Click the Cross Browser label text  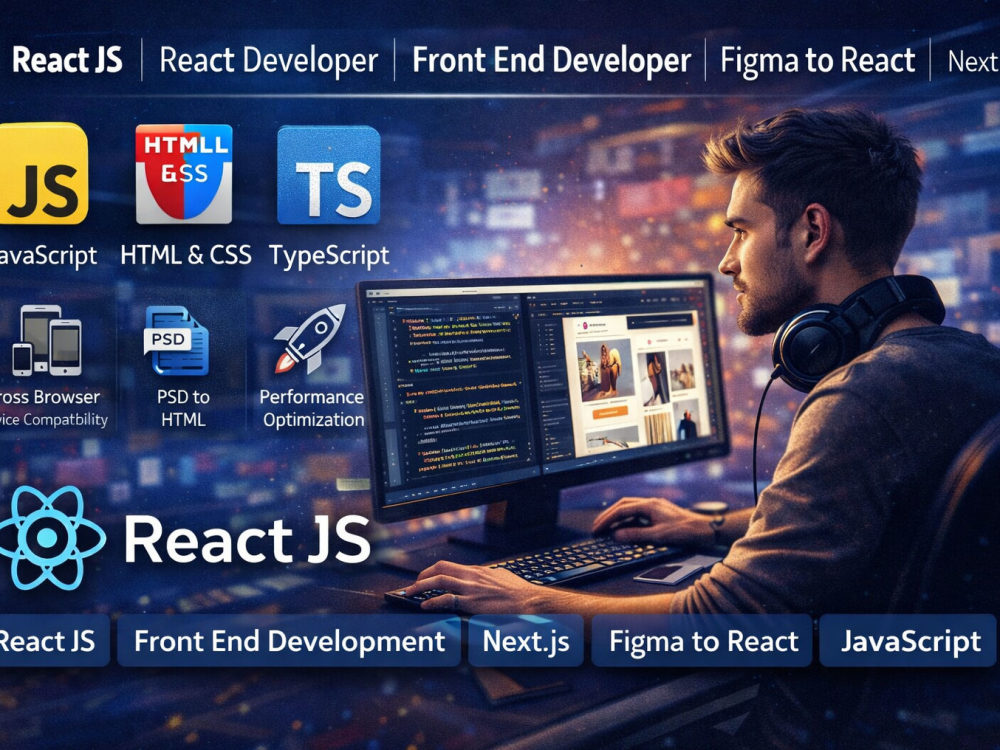click(x=50, y=397)
